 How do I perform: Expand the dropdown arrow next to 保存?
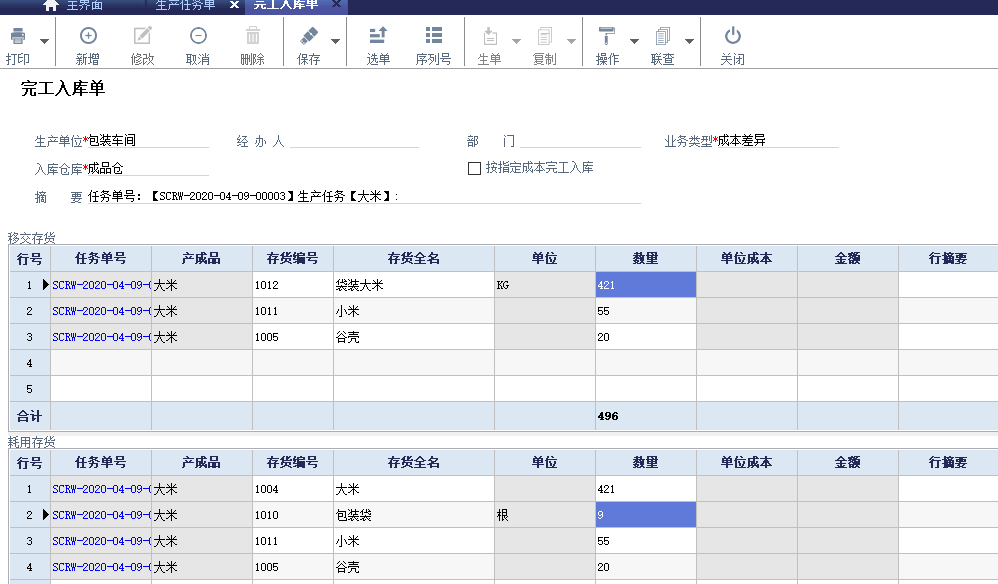point(335,42)
